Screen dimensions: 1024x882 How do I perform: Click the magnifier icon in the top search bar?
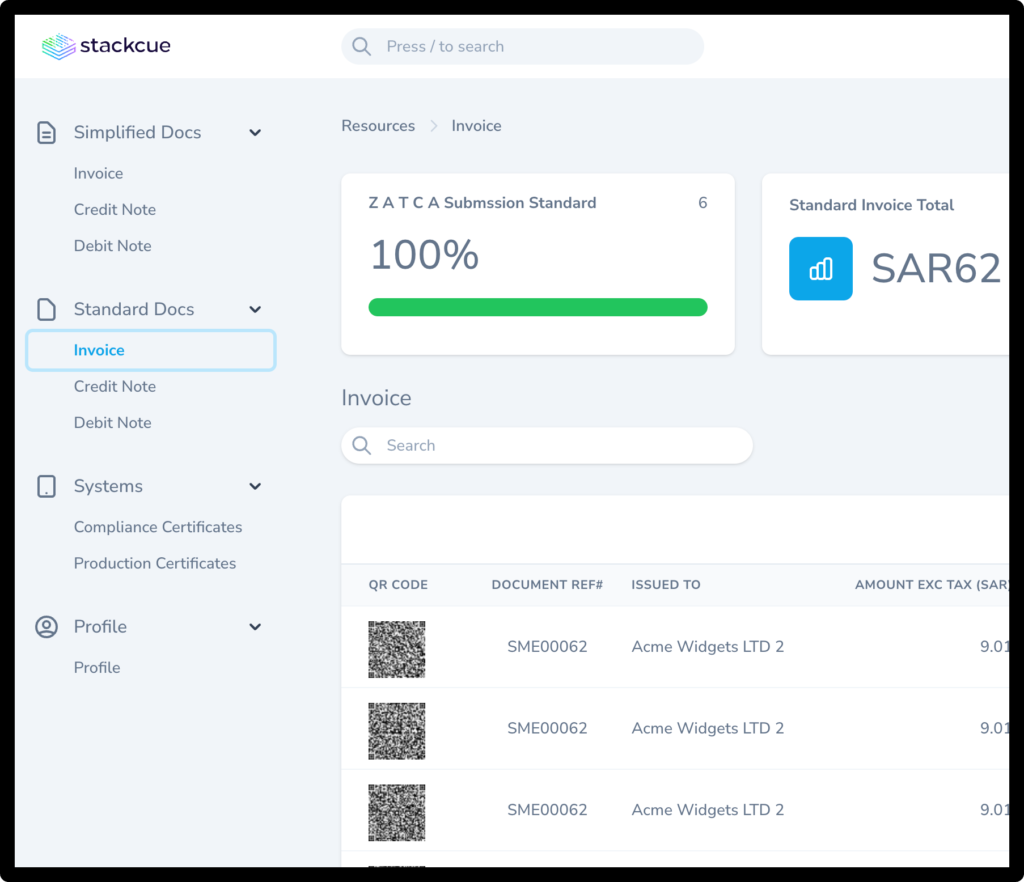pos(361,46)
